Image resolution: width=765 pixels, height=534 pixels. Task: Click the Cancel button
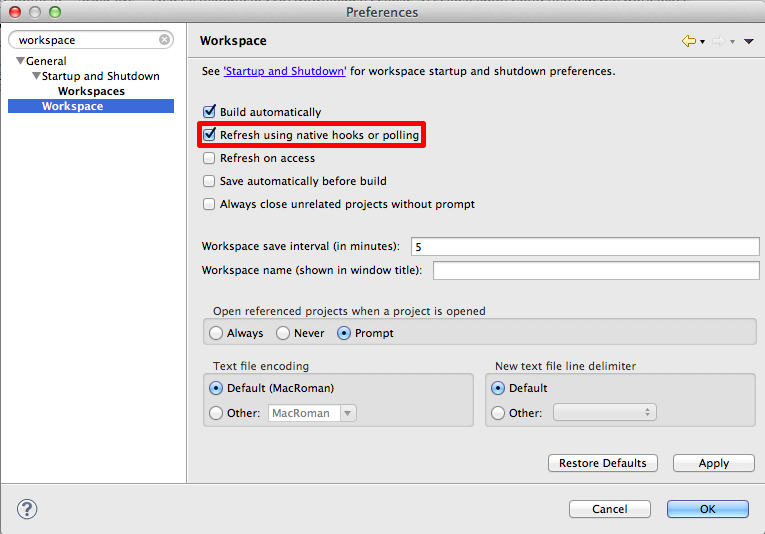tap(609, 509)
